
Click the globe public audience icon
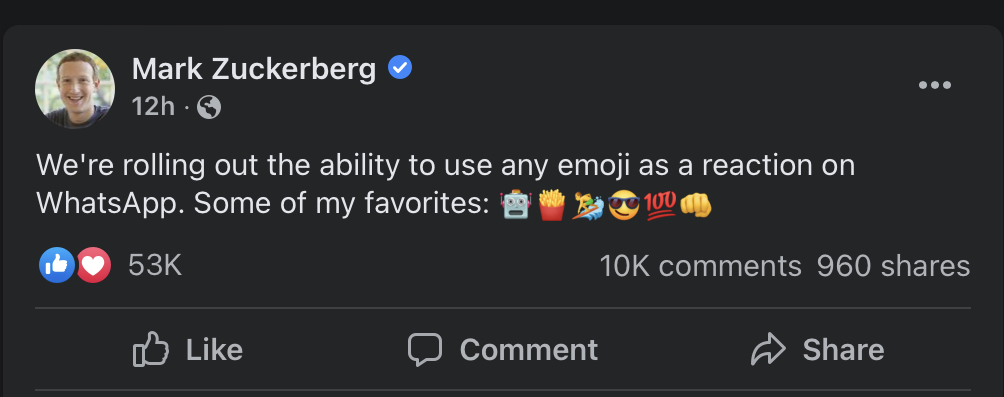tap(209, 107)
